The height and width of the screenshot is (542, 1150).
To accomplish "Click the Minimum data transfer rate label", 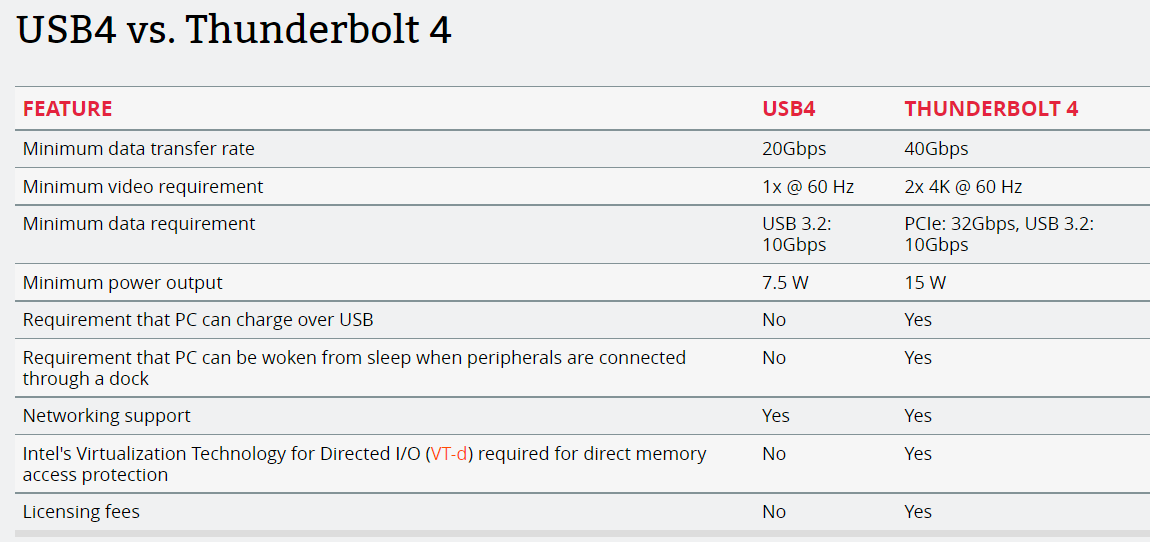I will [139, 149].
